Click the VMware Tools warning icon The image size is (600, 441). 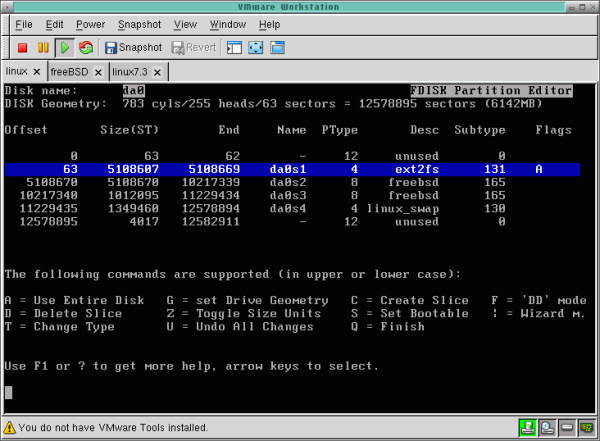tap(10, 428)
